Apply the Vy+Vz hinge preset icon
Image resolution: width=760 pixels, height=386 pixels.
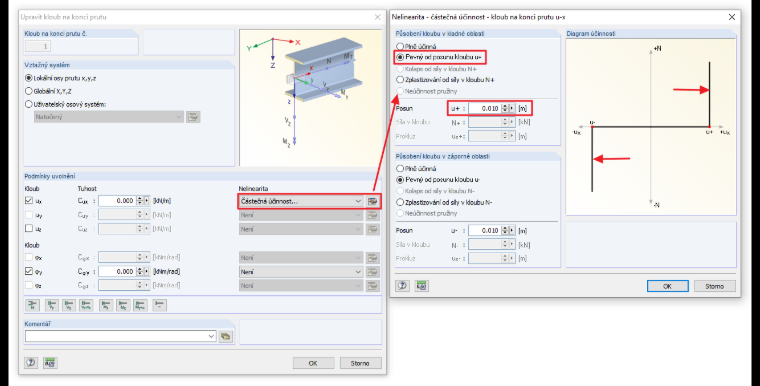86,305
